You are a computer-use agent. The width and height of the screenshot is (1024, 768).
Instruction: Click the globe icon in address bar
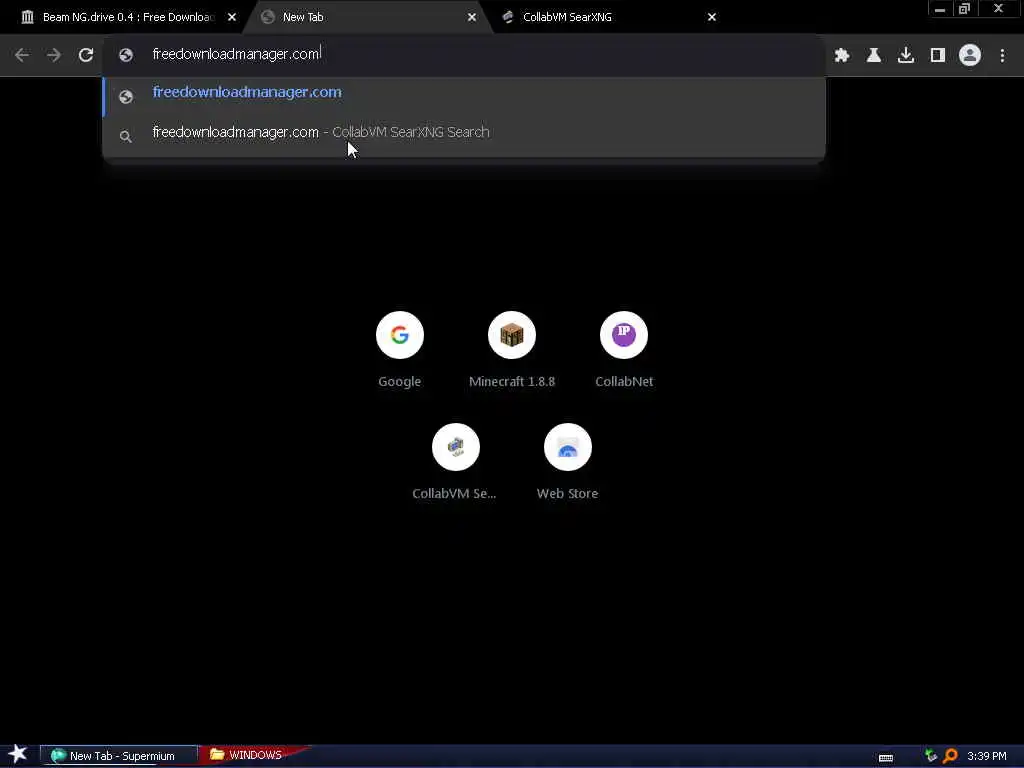click(126, 56)
